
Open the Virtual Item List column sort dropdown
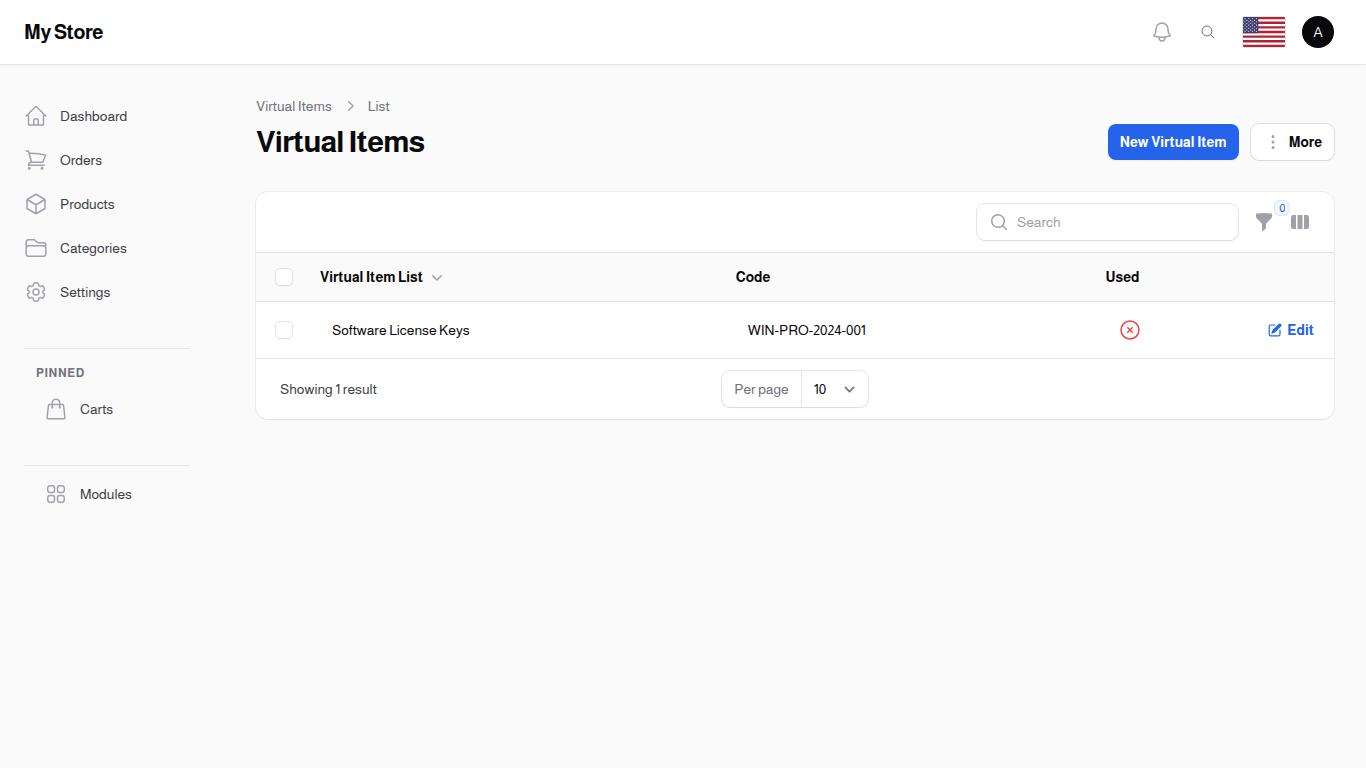pyautogui.click(x=436, y=277)
